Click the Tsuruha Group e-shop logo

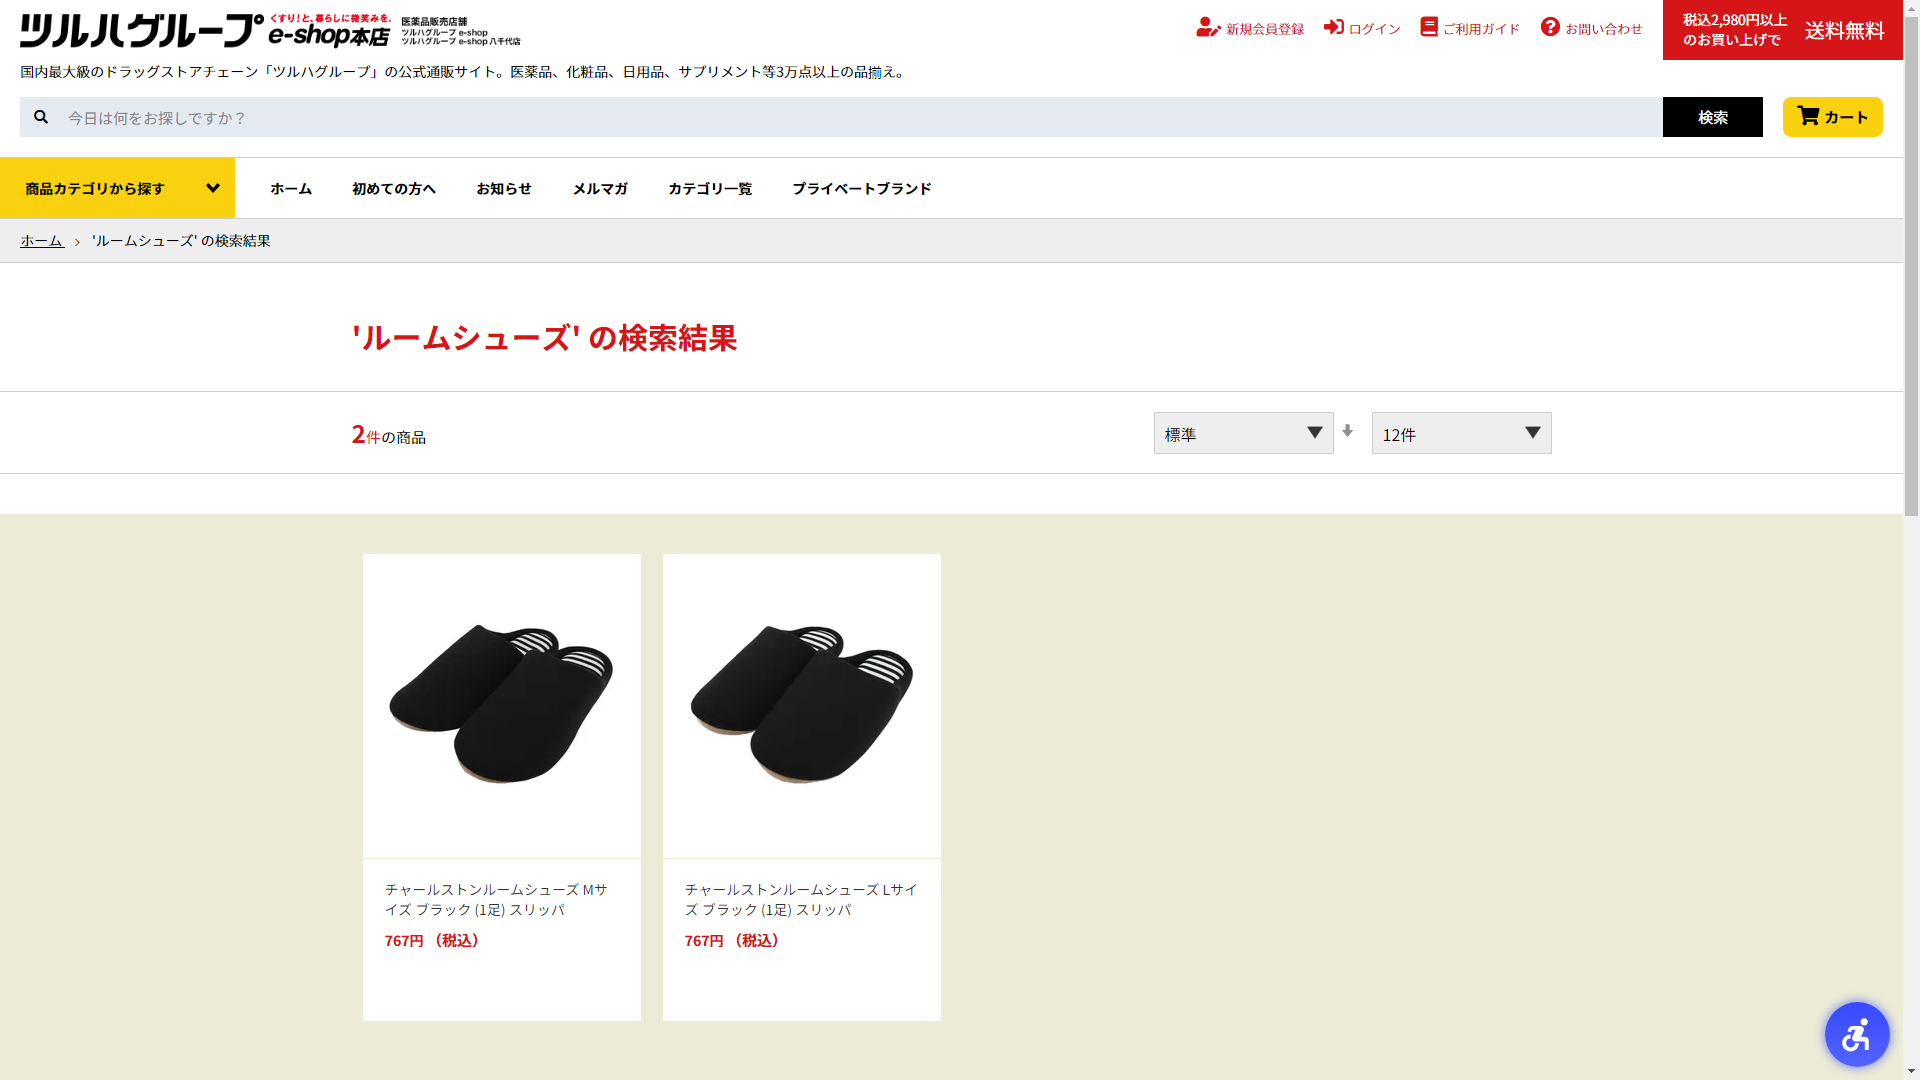205,31
